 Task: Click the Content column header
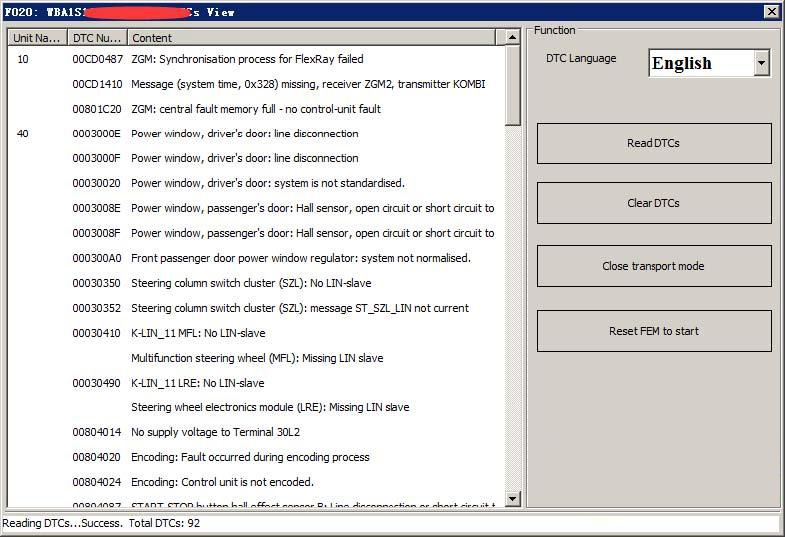coord(310,38)
